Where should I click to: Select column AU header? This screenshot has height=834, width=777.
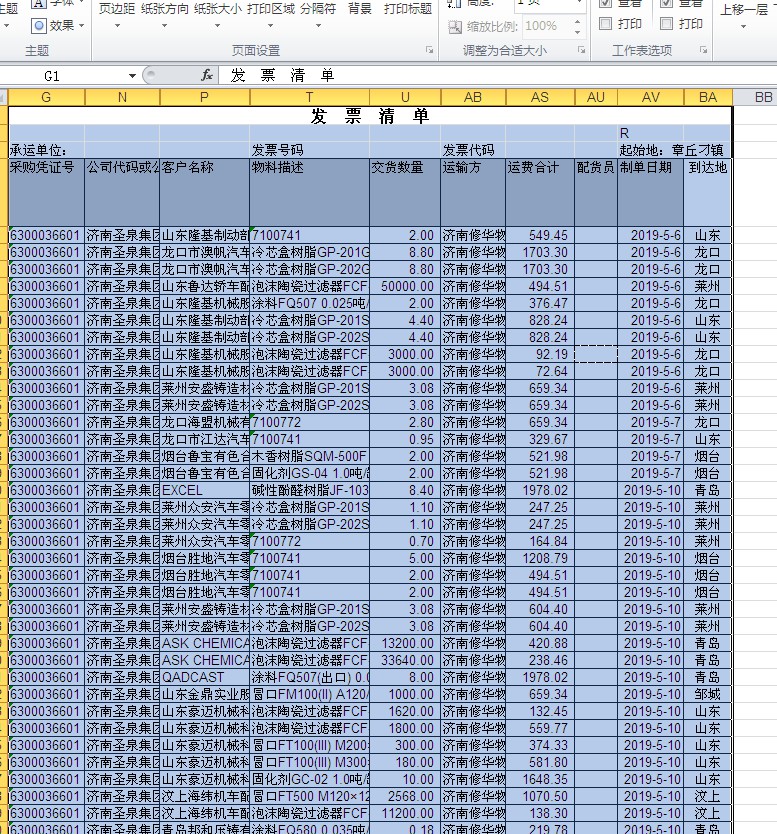(x=596, y=97)
